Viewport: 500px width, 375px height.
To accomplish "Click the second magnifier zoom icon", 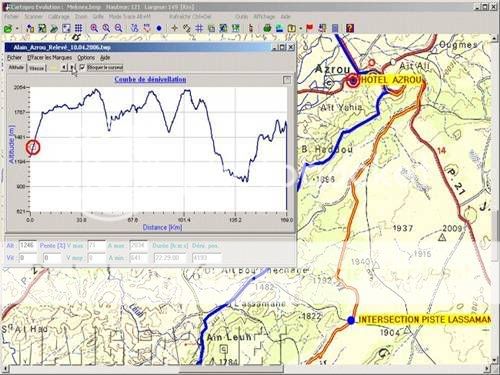I will 106,28.
